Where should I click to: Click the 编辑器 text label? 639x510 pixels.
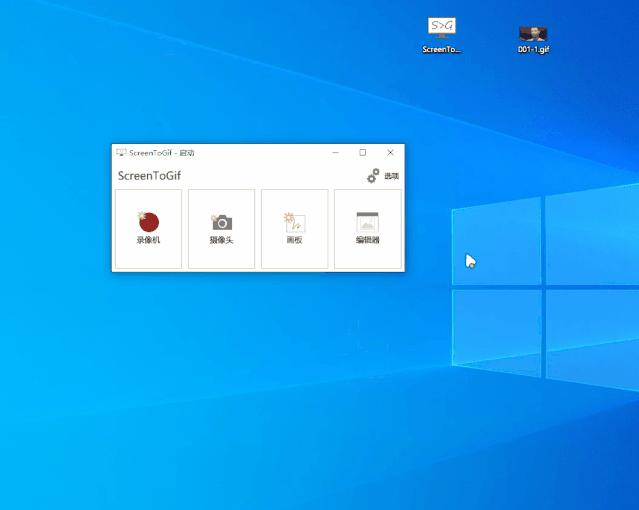(367, 241)
